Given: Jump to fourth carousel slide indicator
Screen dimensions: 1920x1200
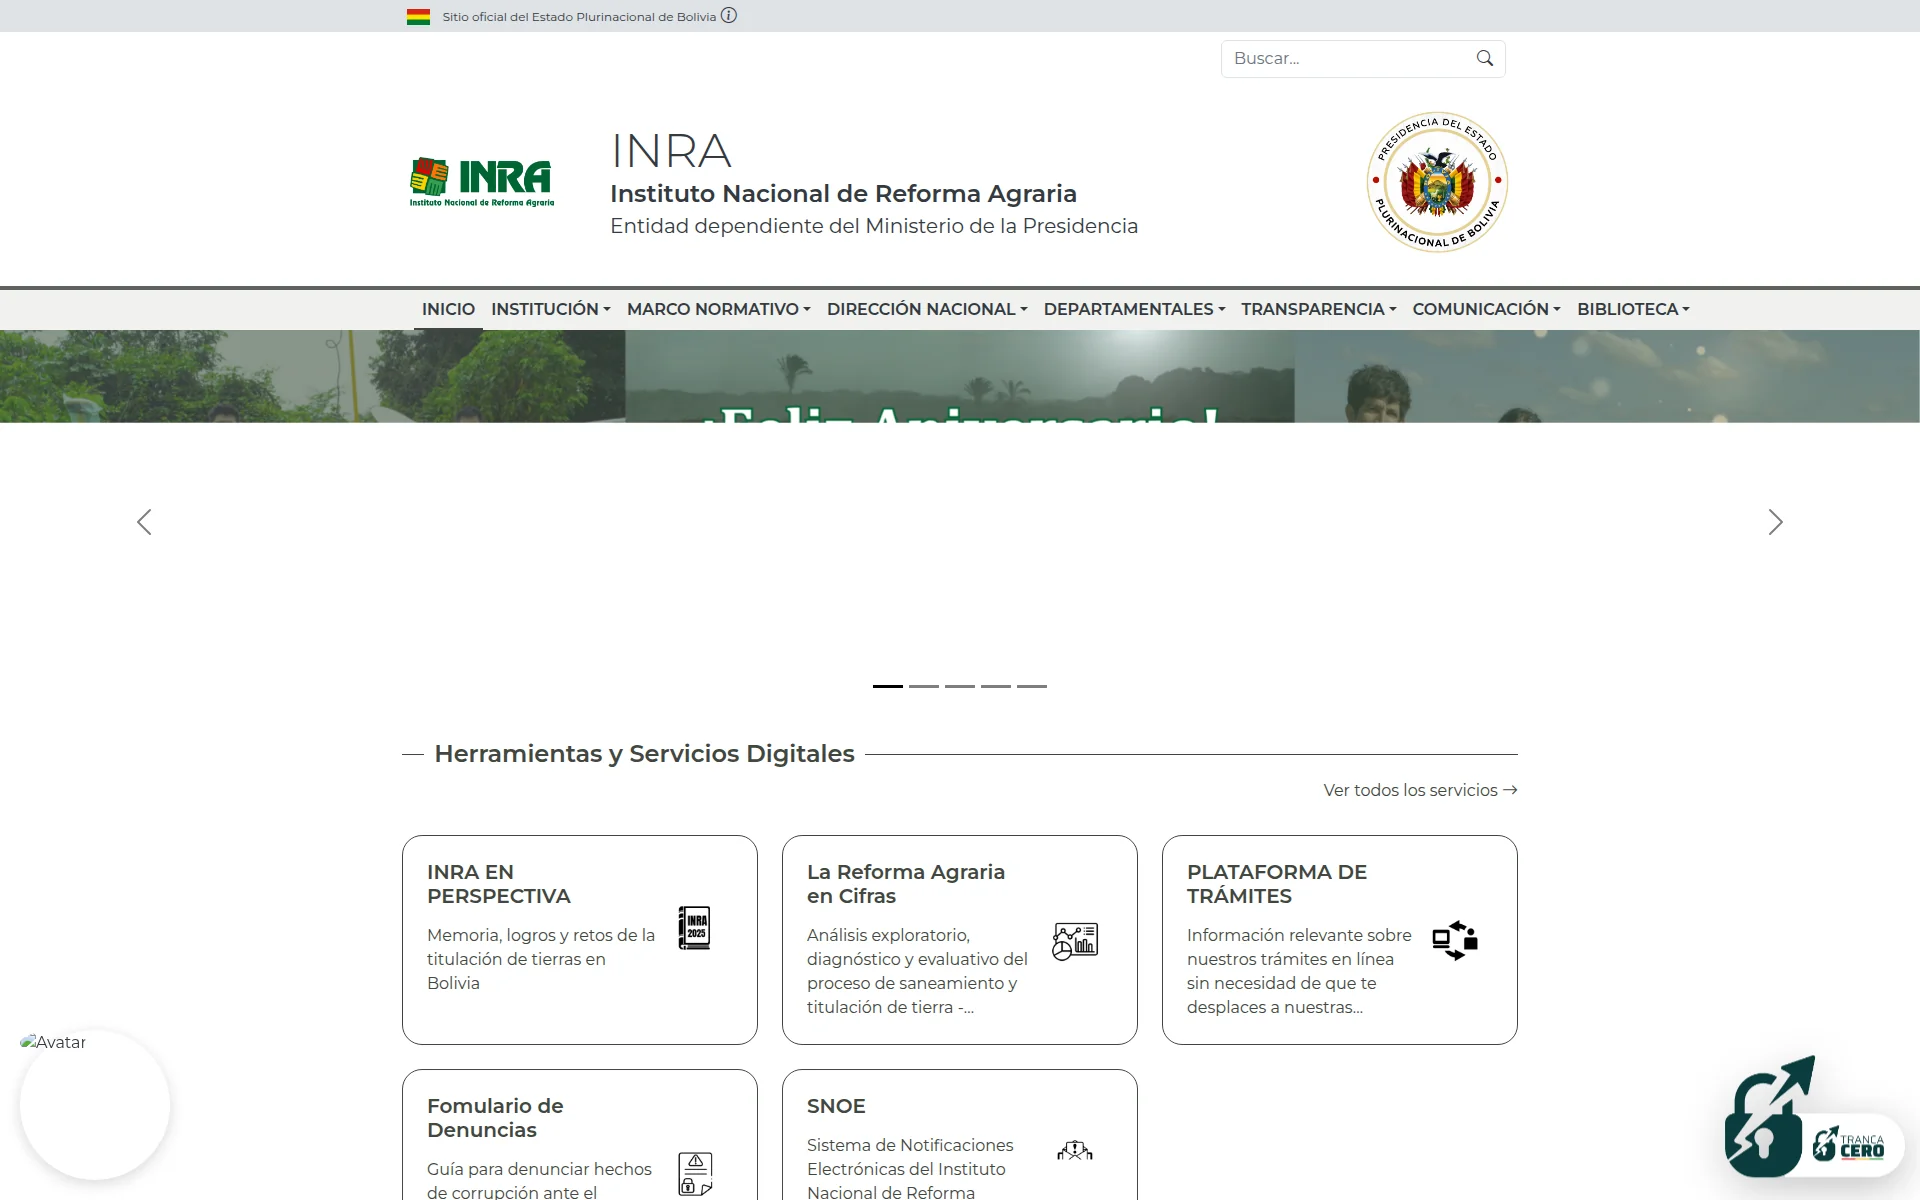Looking at the screenshot, I should 996,686.
